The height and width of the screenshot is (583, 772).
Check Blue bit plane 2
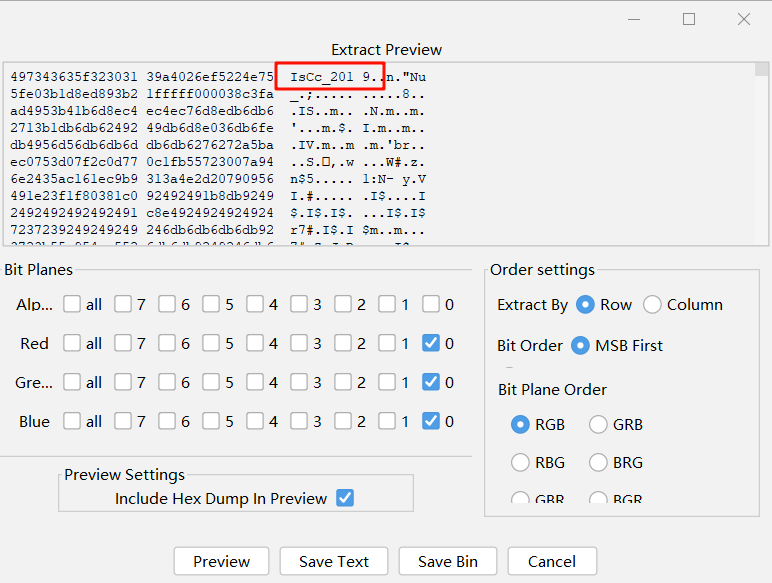pyautogui.click(x=343, y=421)
